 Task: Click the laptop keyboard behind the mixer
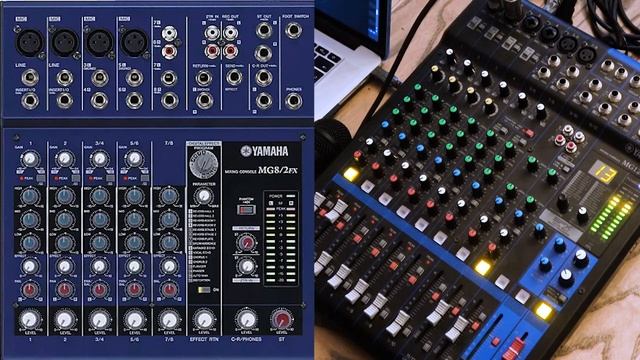(x=327, y=60)
